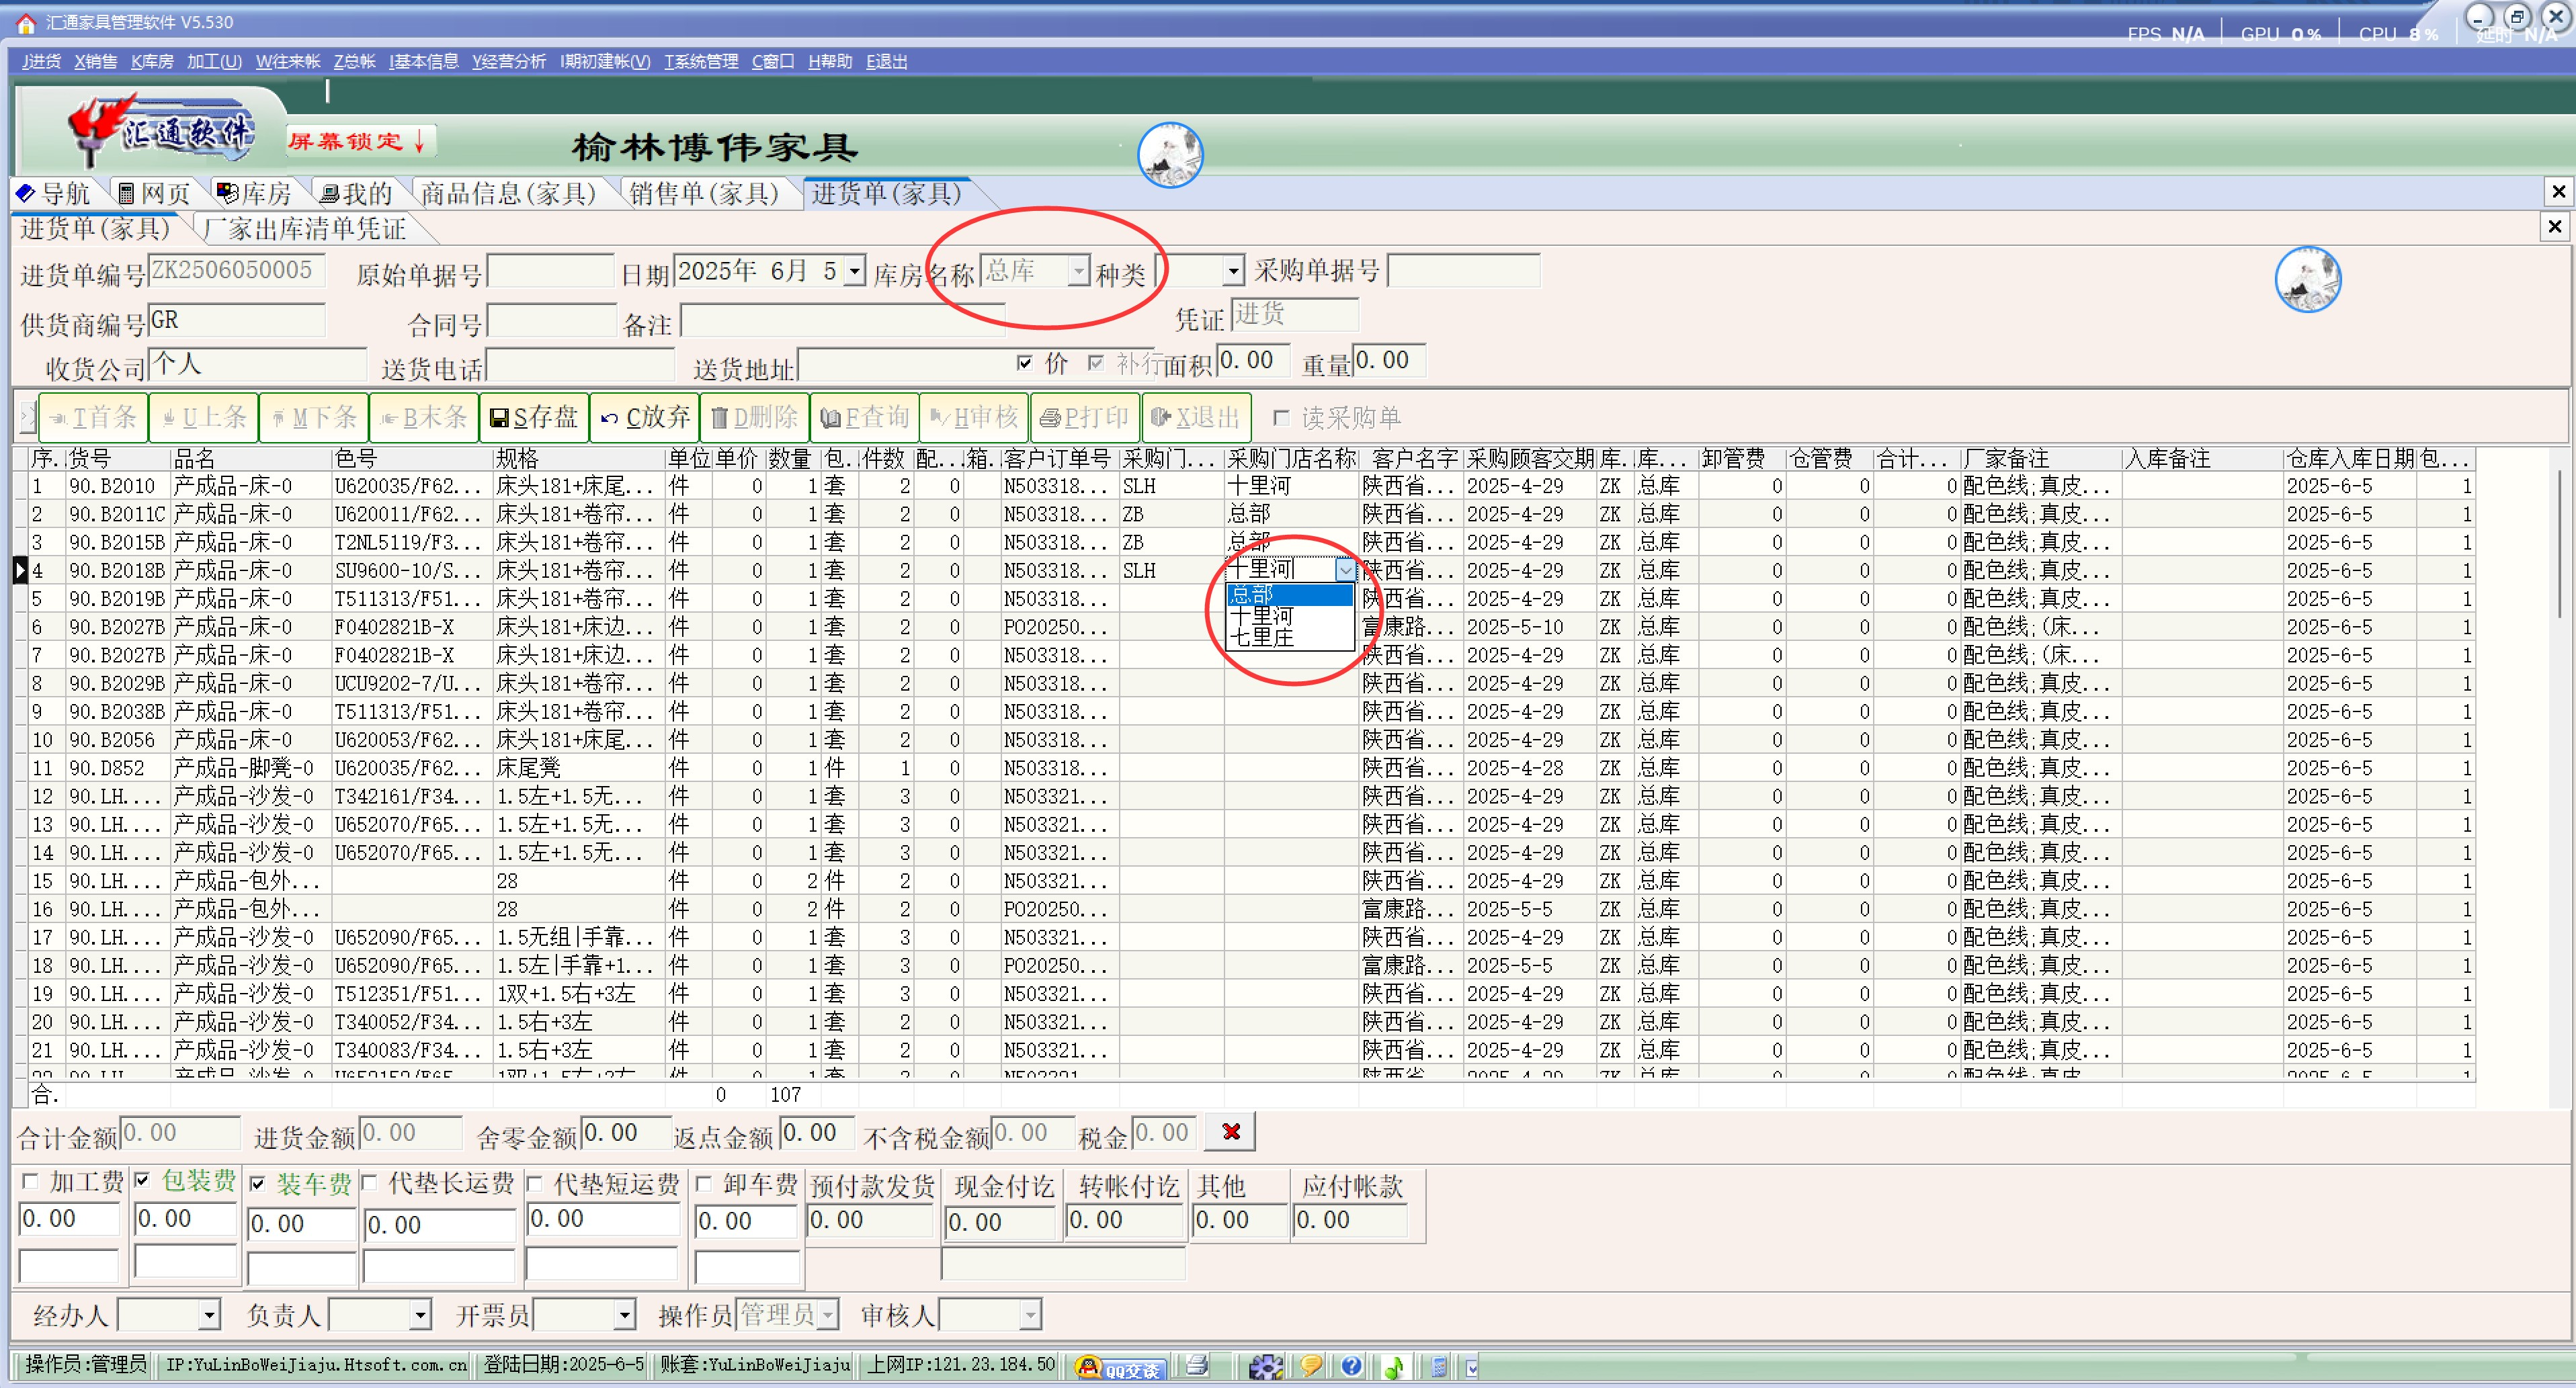
Task: Click the C放弃 discard button
Action: pyautogui.click(x=645, y=418)
